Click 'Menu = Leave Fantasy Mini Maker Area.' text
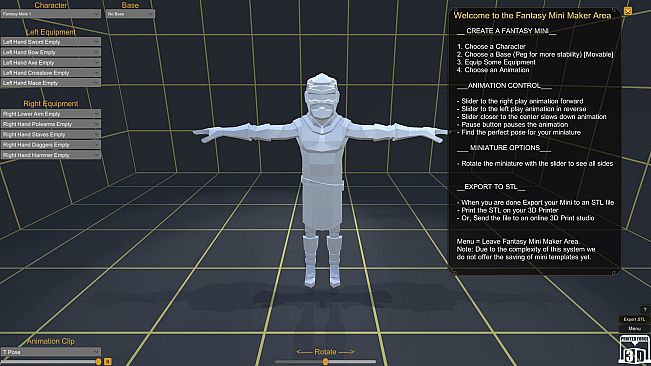The height and width of the screenshot is (366, 651). click(x=518, y=242)
